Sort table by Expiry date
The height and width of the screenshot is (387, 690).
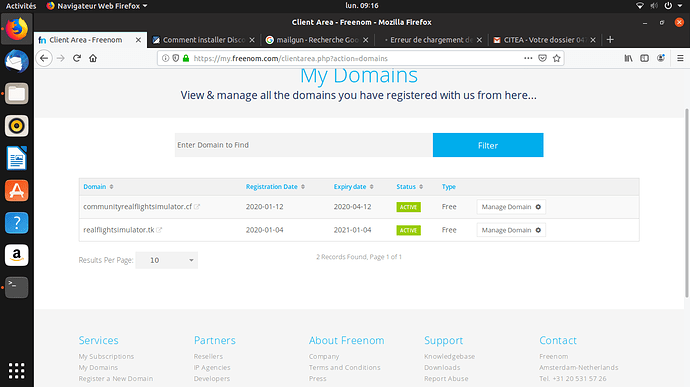click(x=353, y=187)
